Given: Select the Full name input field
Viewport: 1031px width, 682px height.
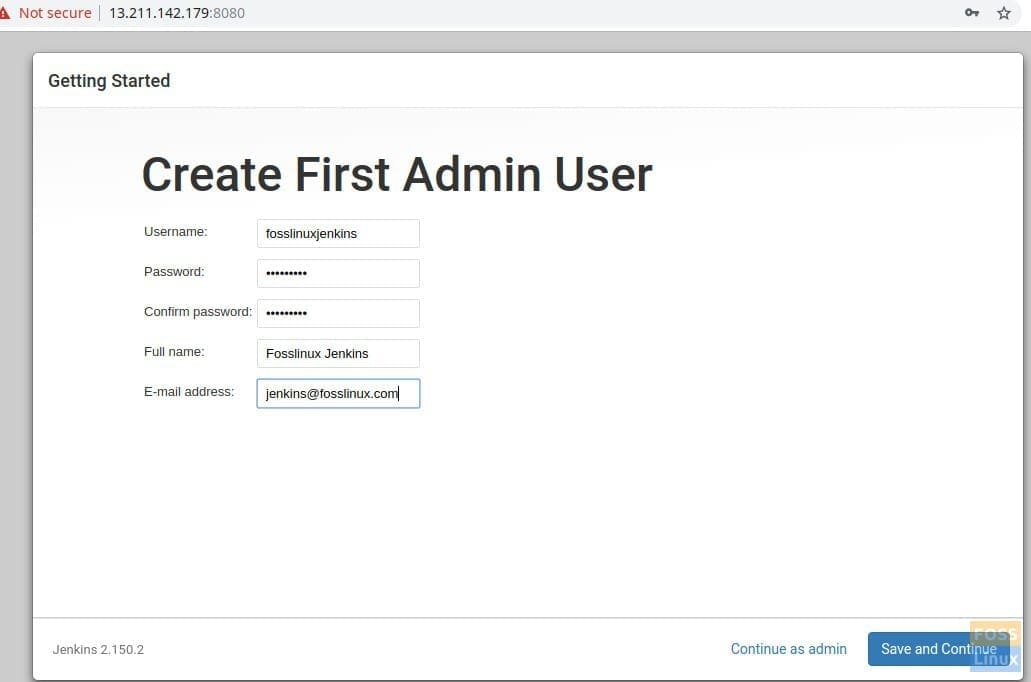Looking at the screenshot, I should (338, 353).
